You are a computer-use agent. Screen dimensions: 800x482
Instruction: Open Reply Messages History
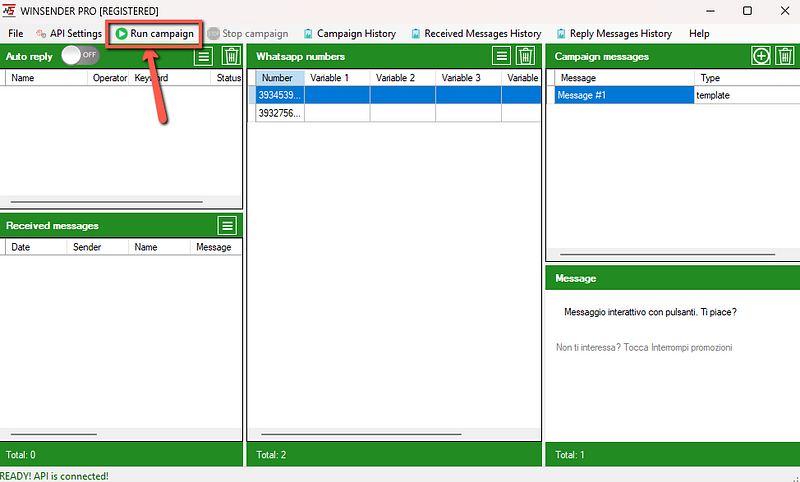pos(614,34)
